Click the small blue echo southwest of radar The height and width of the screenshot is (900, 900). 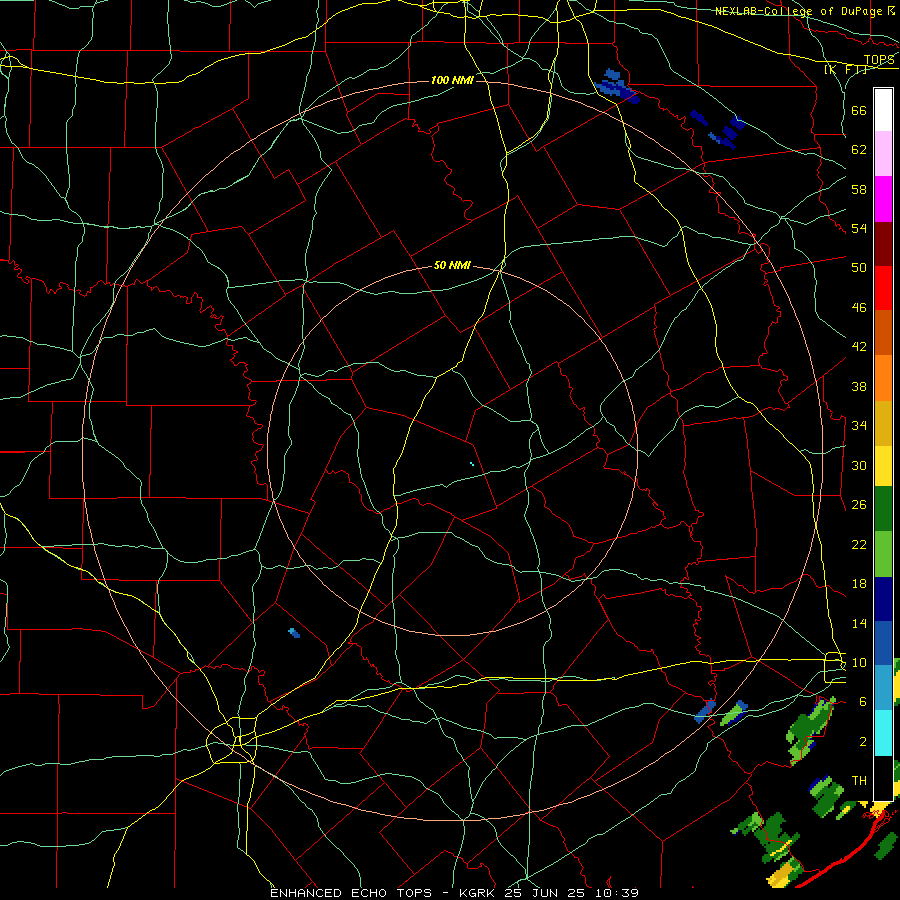[x=294, y=633]
